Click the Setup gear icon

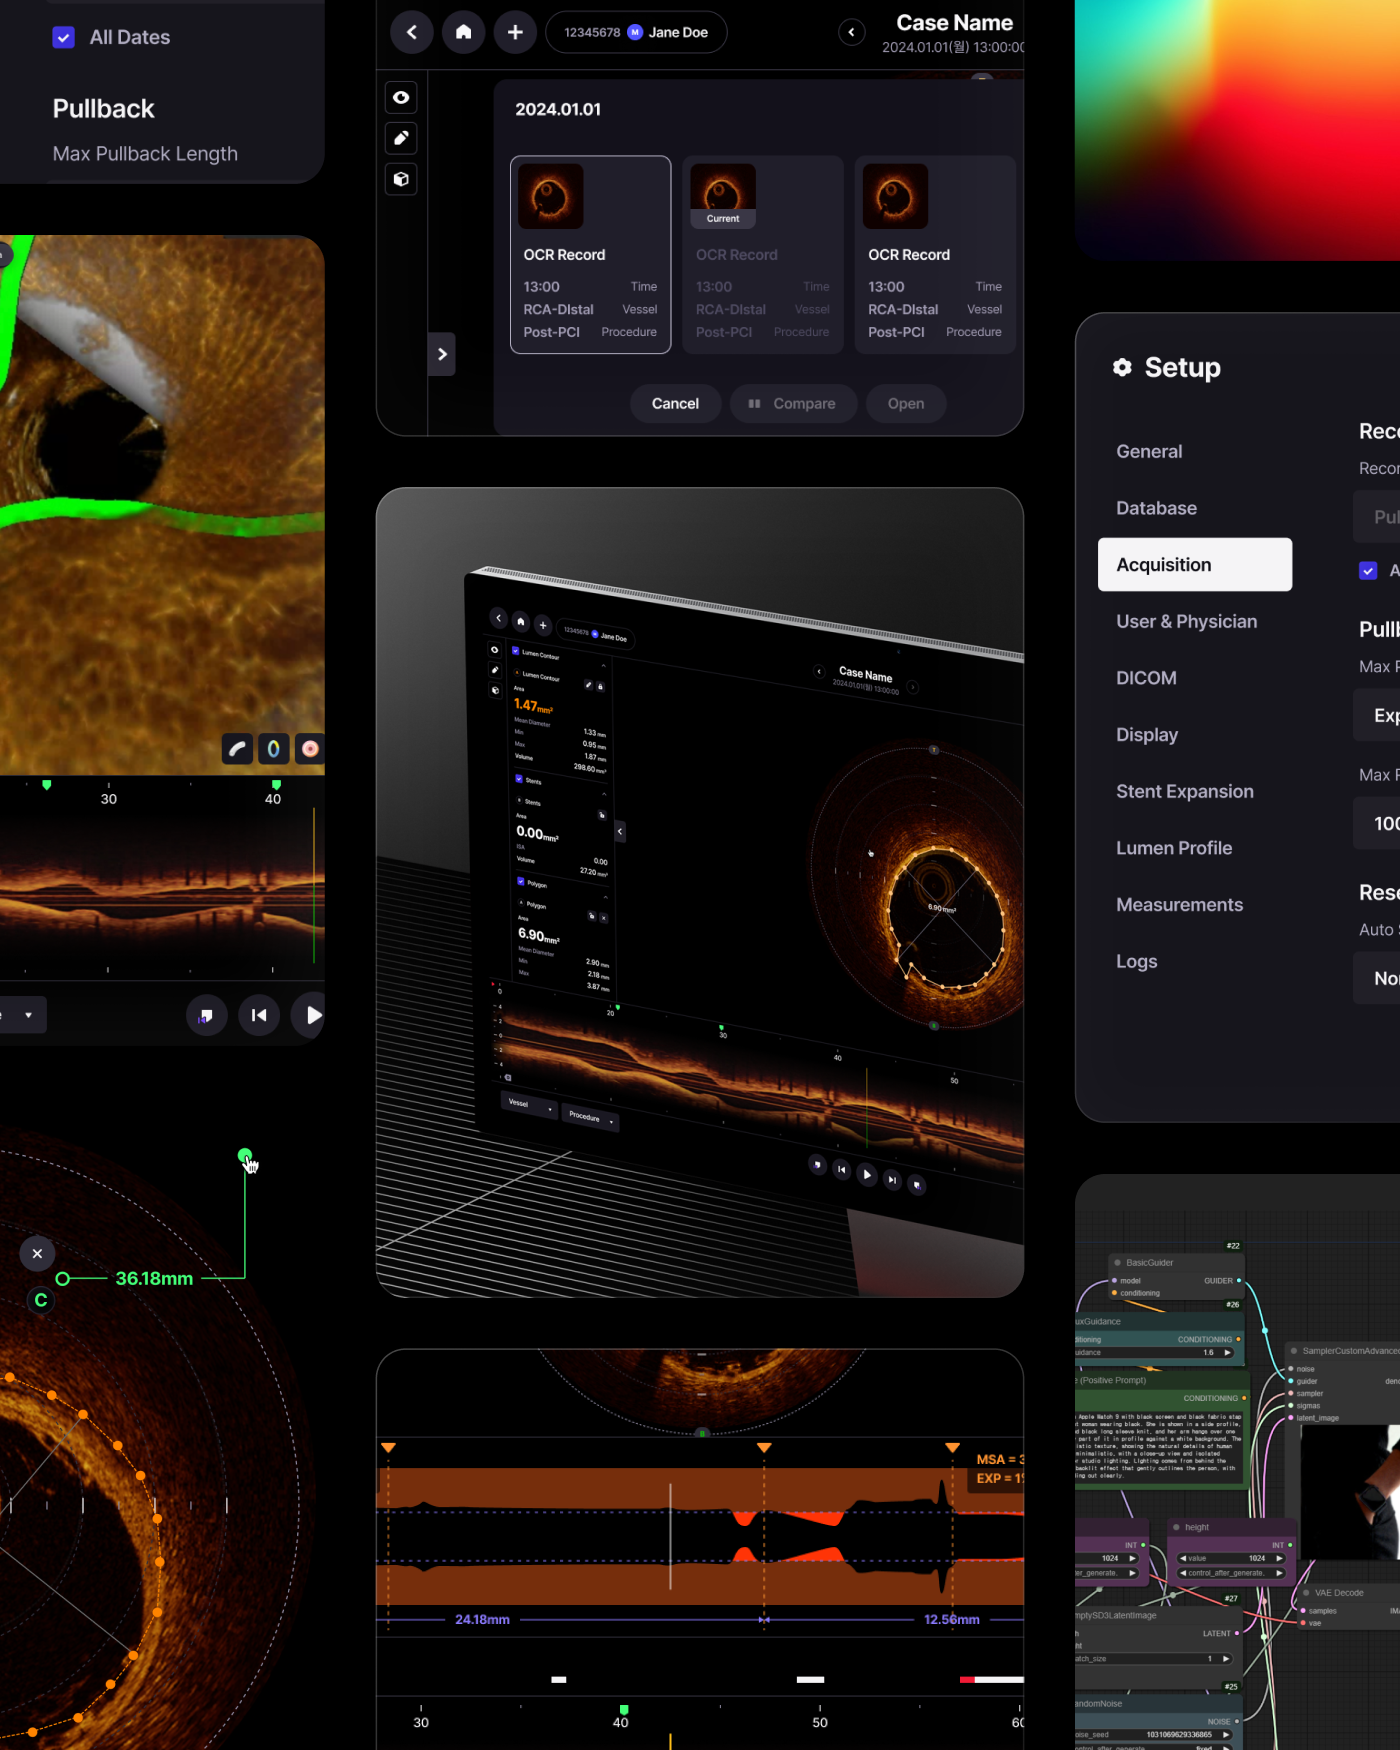pos(1122,367)
